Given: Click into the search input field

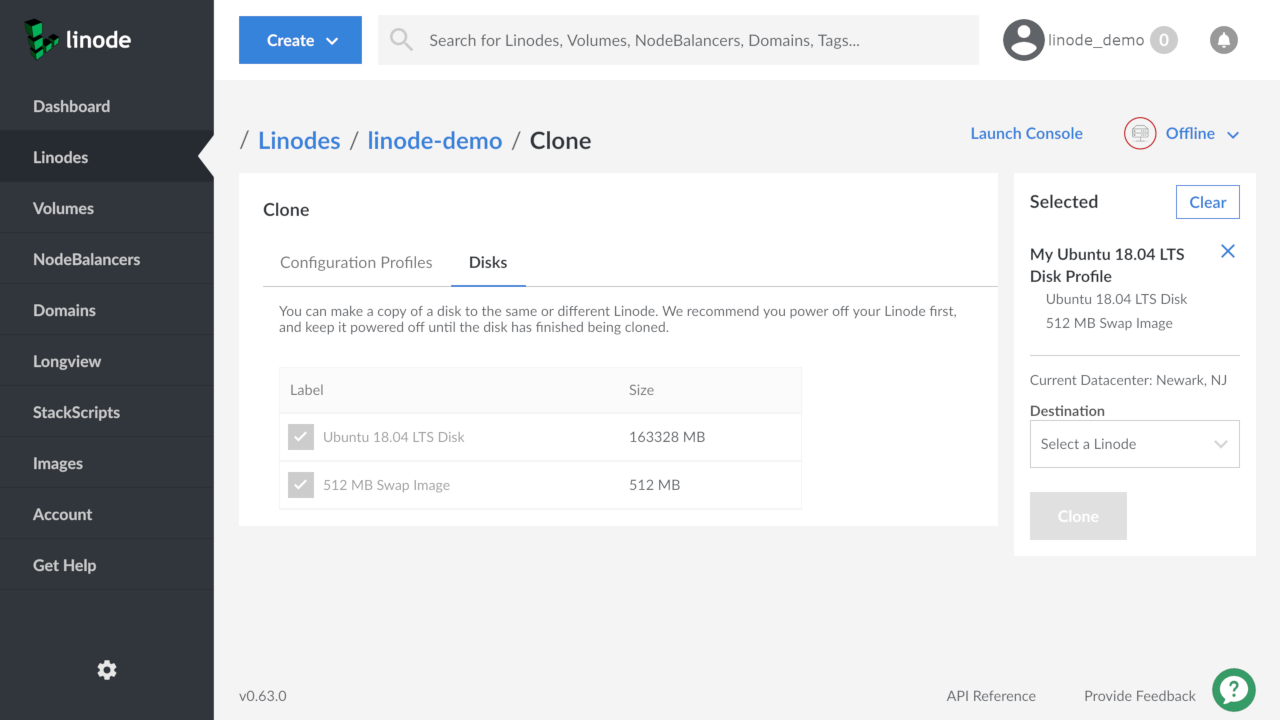Looking at the screenshot, I should coord(690,40).
